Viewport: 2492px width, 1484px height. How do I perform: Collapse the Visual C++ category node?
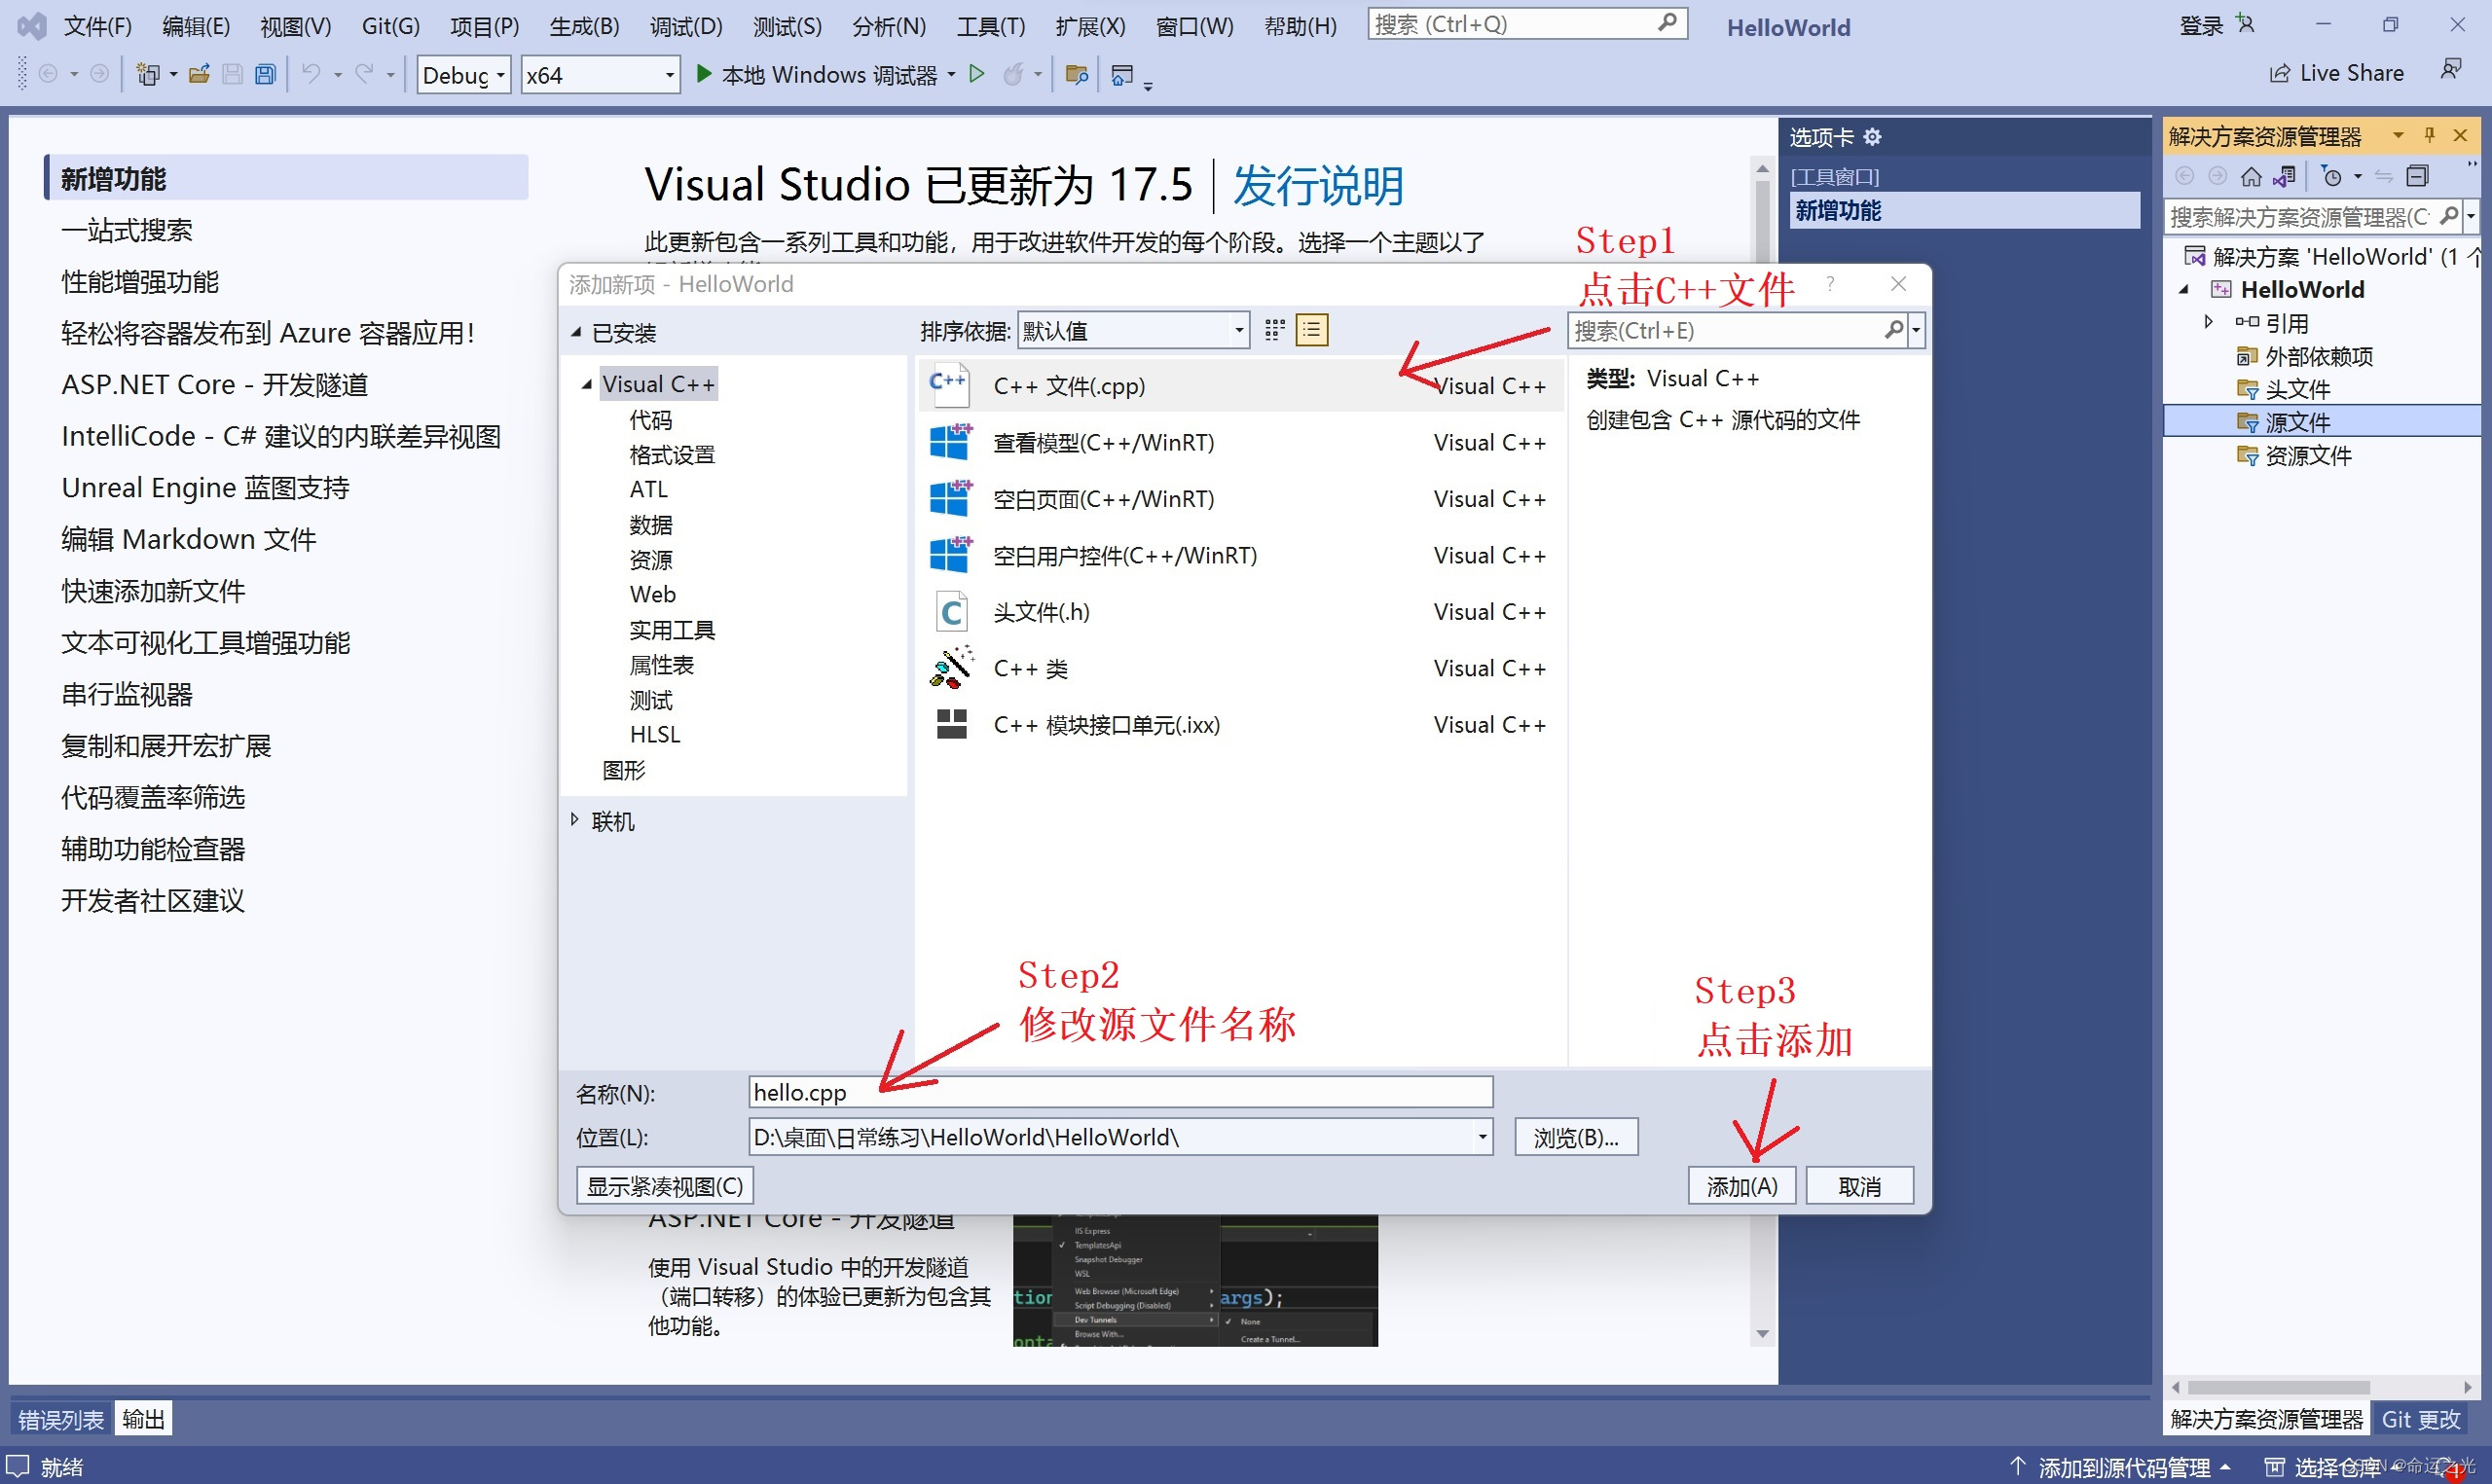click(x=586, y=385)
